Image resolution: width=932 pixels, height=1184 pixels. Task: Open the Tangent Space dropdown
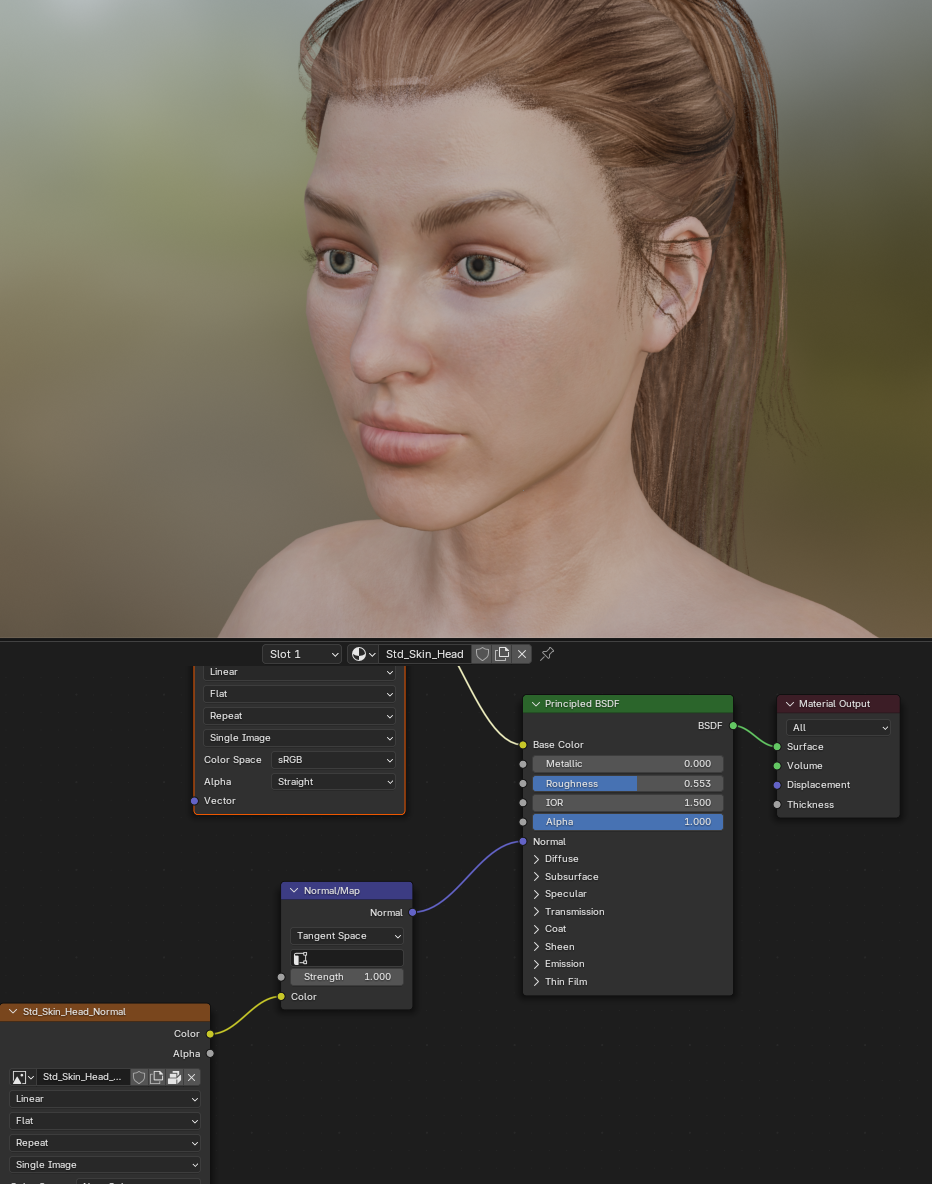click(x=347, y=936)
